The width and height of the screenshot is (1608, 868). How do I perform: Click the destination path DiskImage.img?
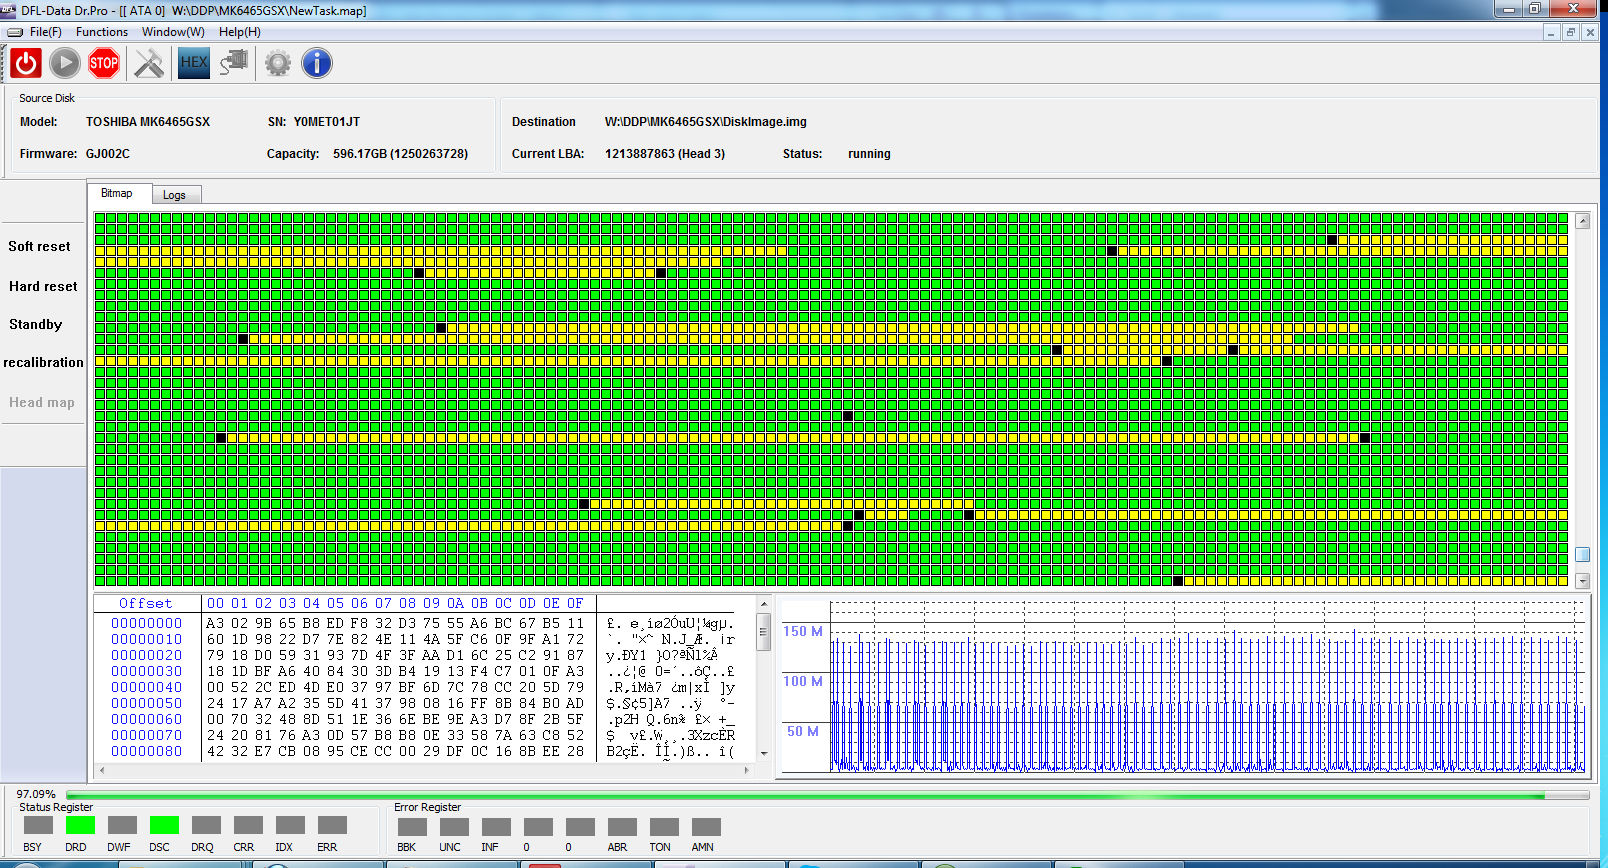coord(706,122)
